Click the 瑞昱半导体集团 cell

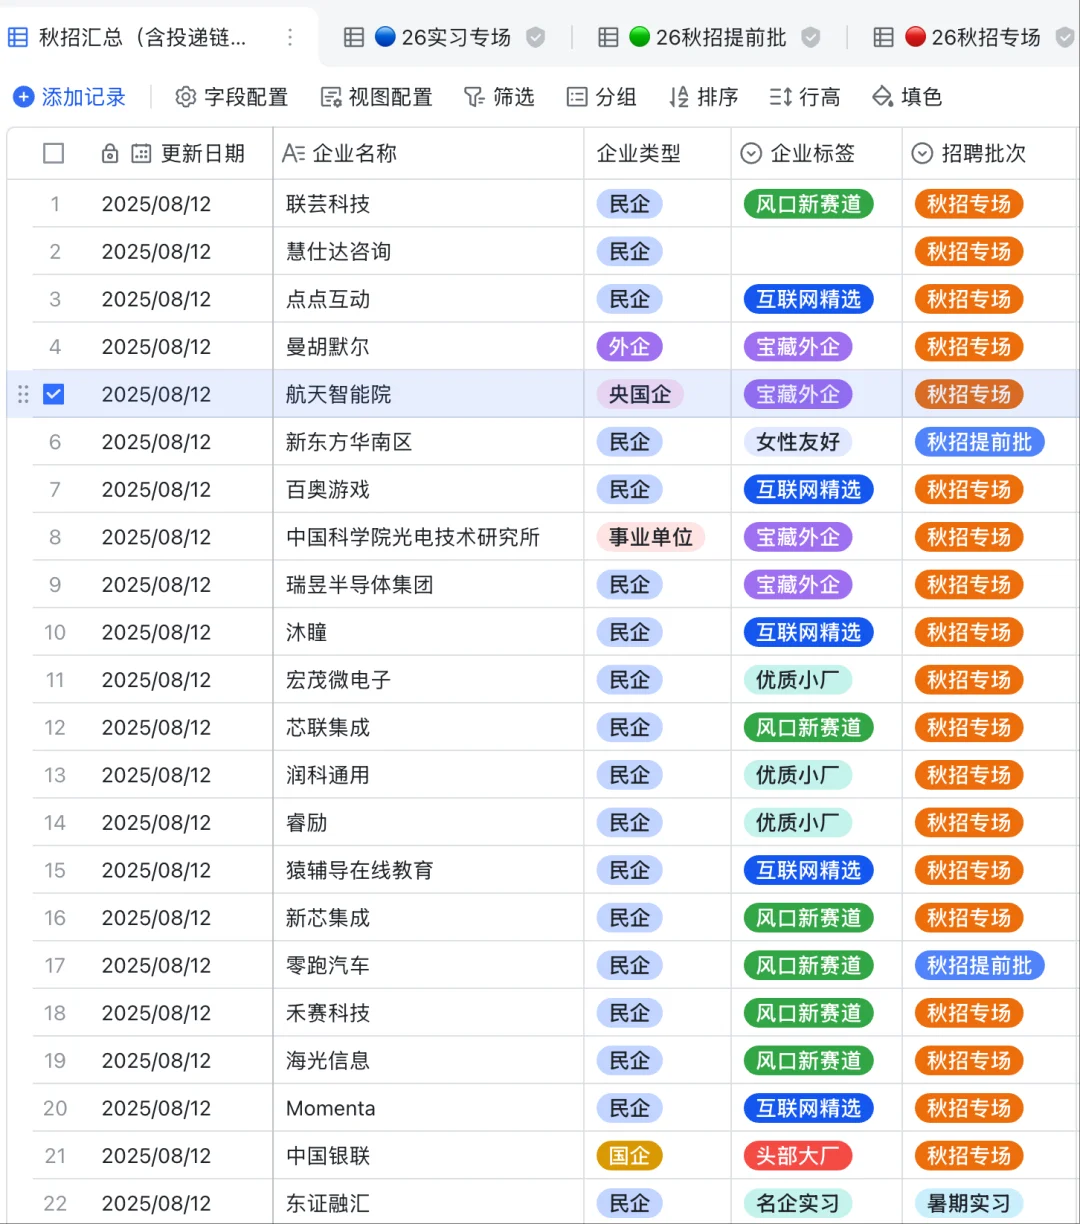[428, 585]
